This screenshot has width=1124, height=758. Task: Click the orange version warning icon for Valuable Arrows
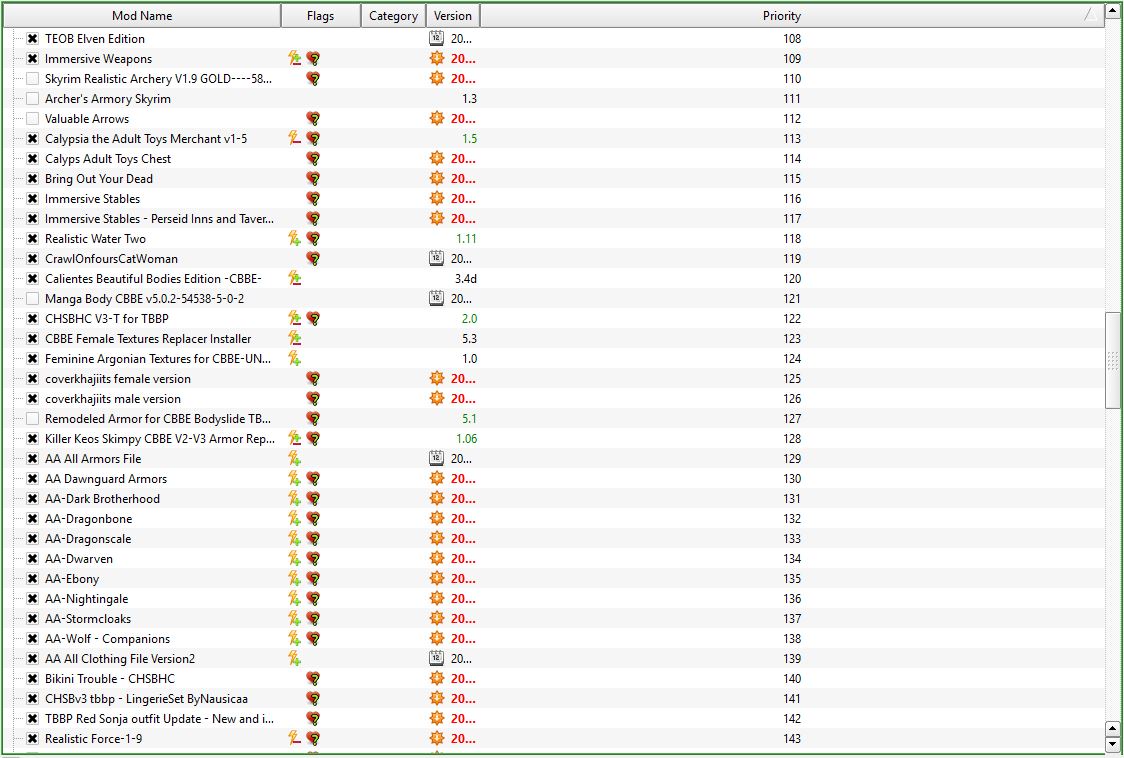(x=436, y=119)
